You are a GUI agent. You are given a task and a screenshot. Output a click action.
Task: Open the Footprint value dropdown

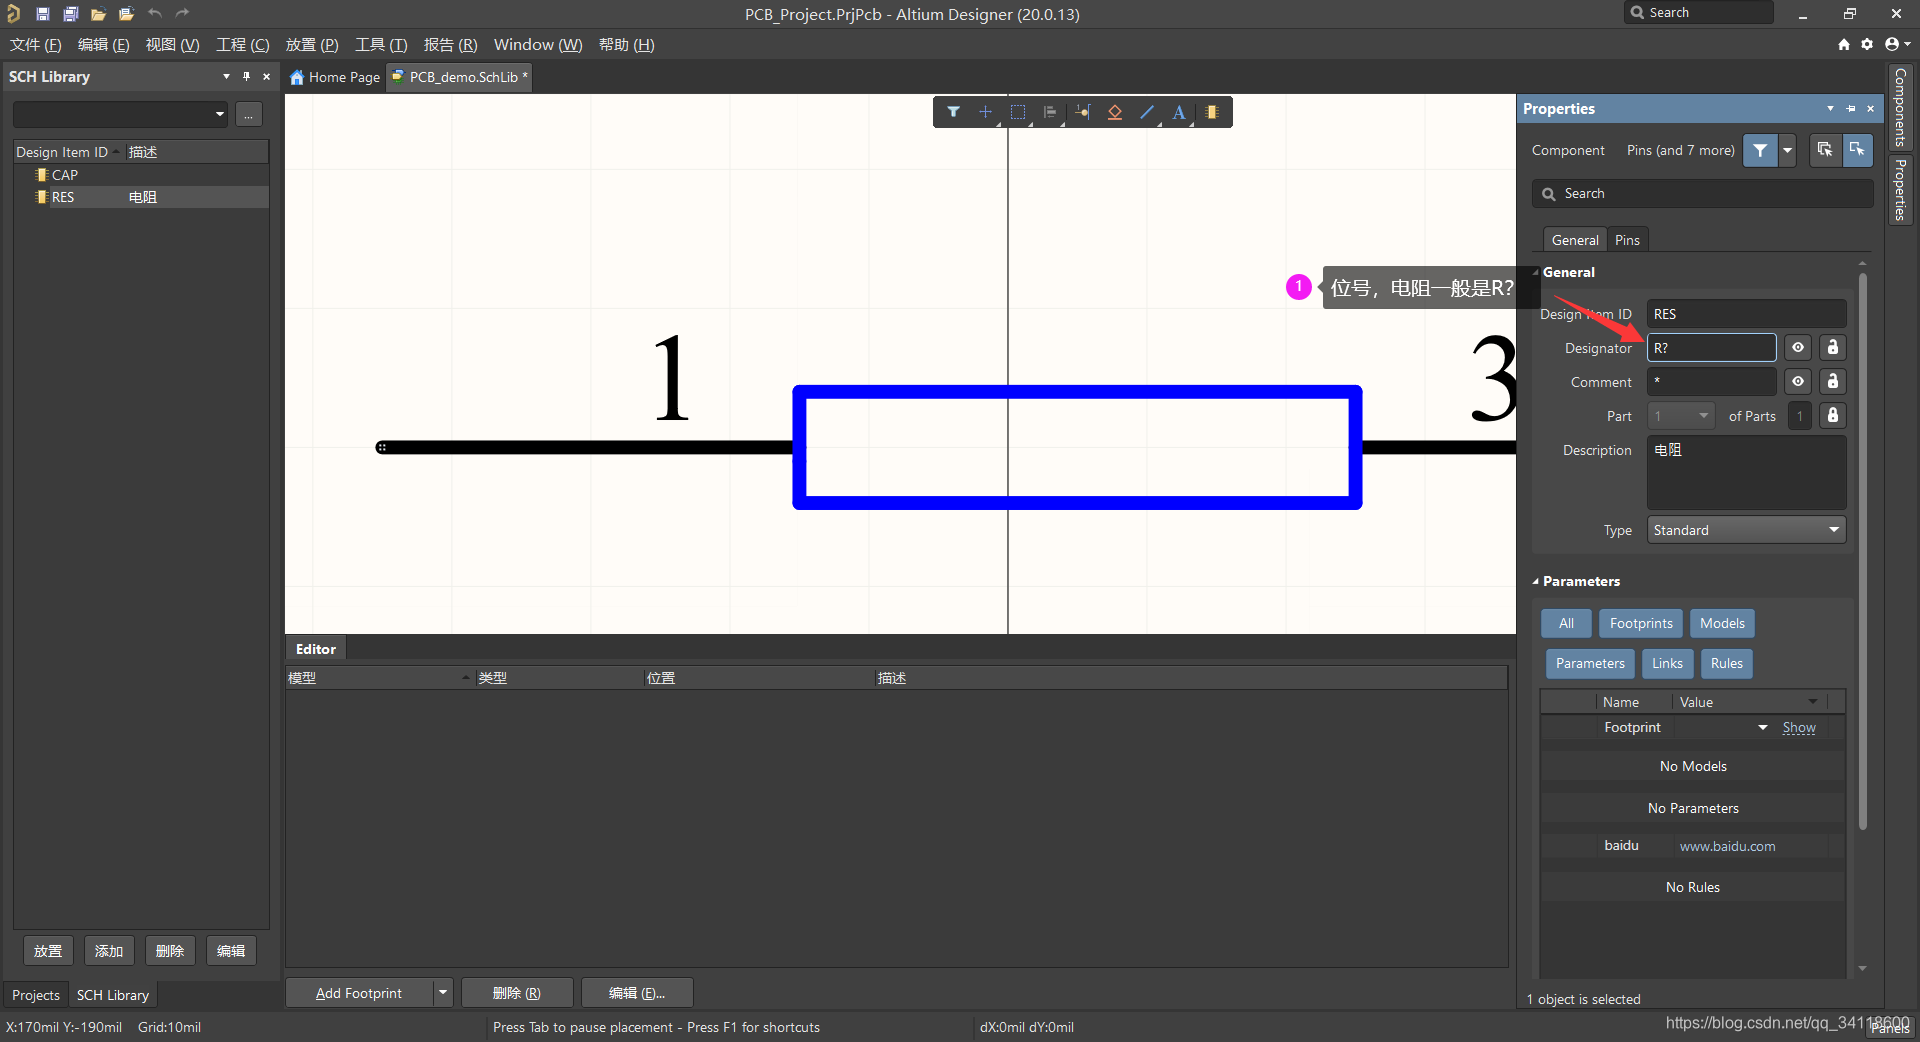tap(1763, 728)
